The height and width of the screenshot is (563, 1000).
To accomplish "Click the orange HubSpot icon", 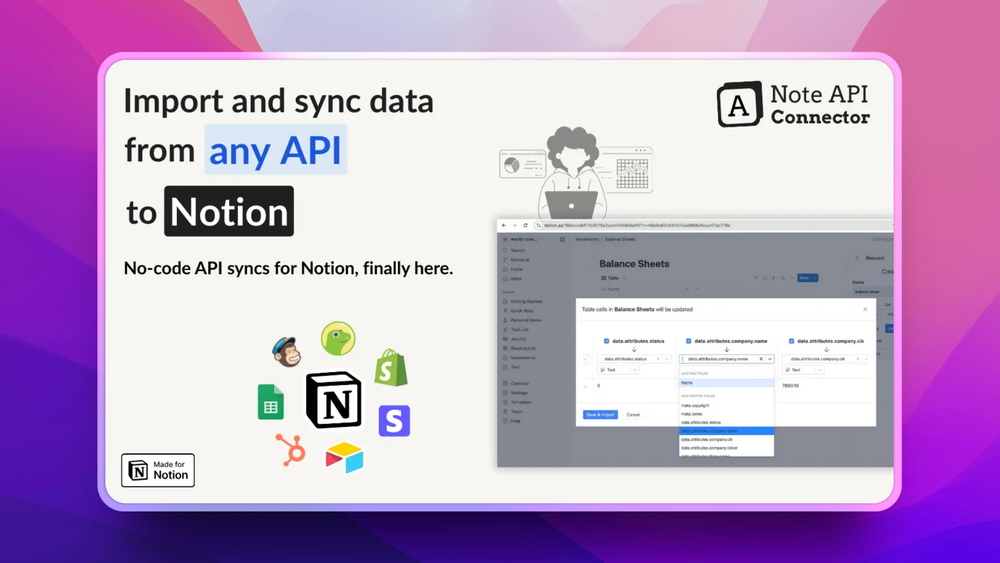I will point(291,450).
